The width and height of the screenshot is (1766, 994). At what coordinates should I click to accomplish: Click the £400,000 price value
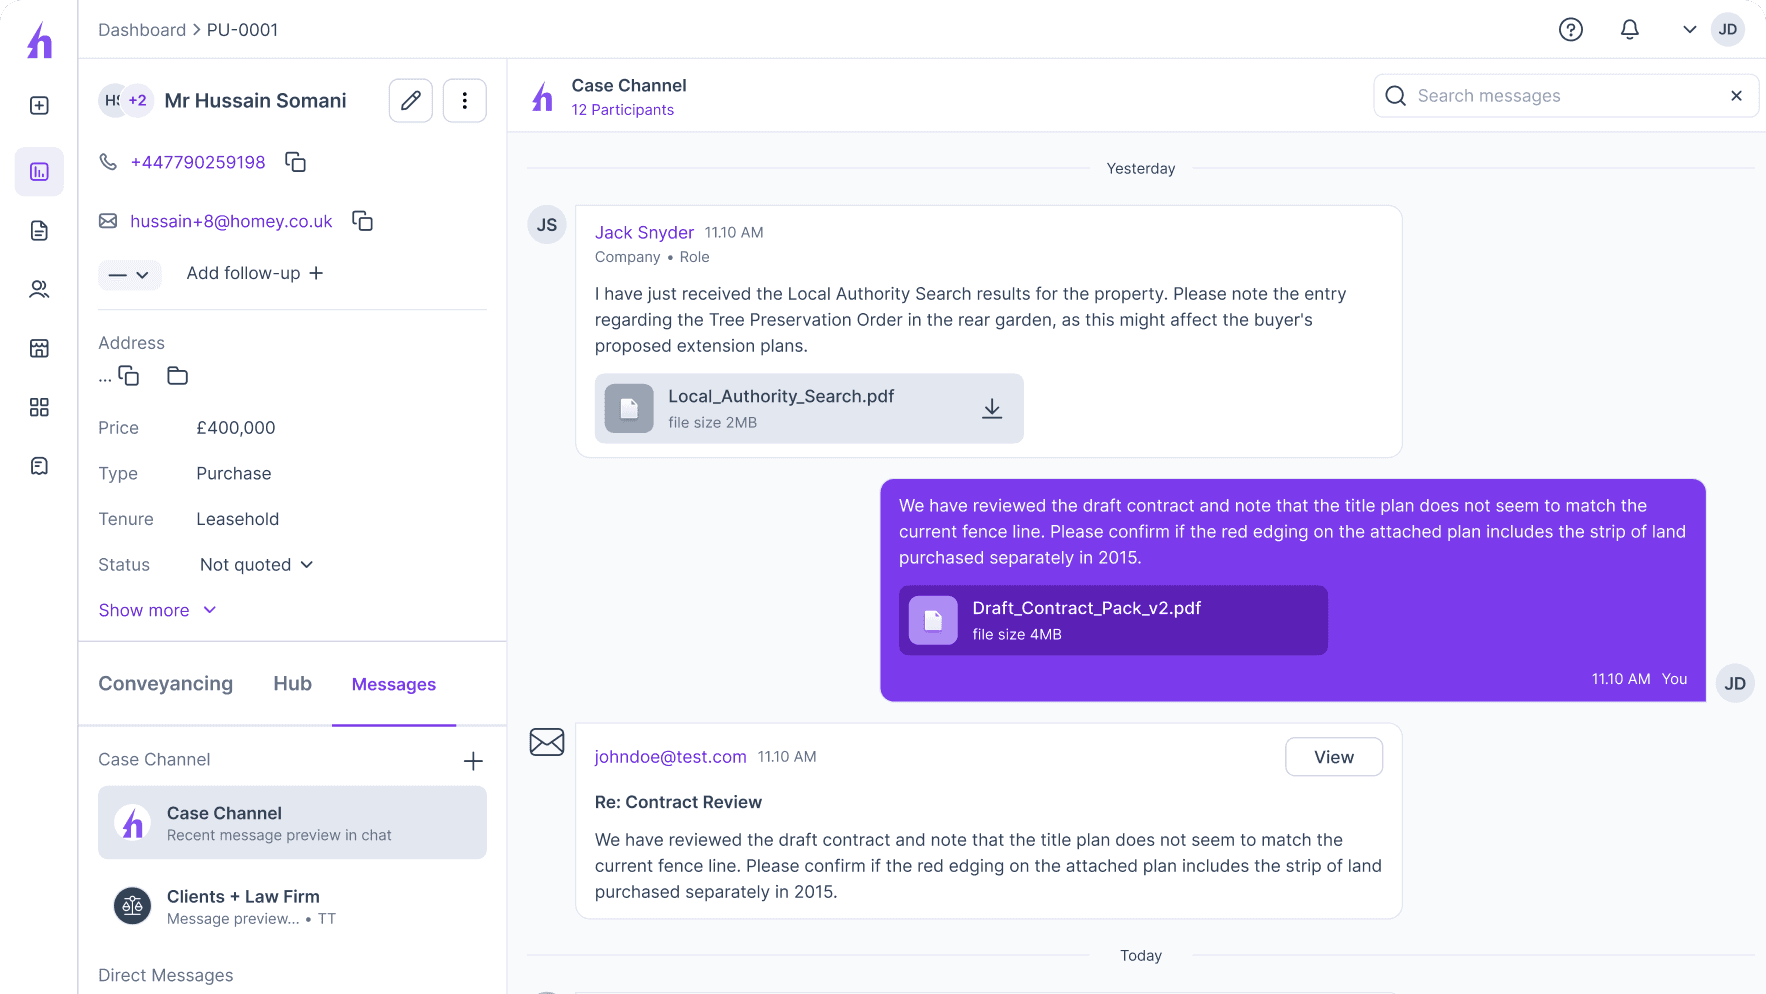click(236, 428)
